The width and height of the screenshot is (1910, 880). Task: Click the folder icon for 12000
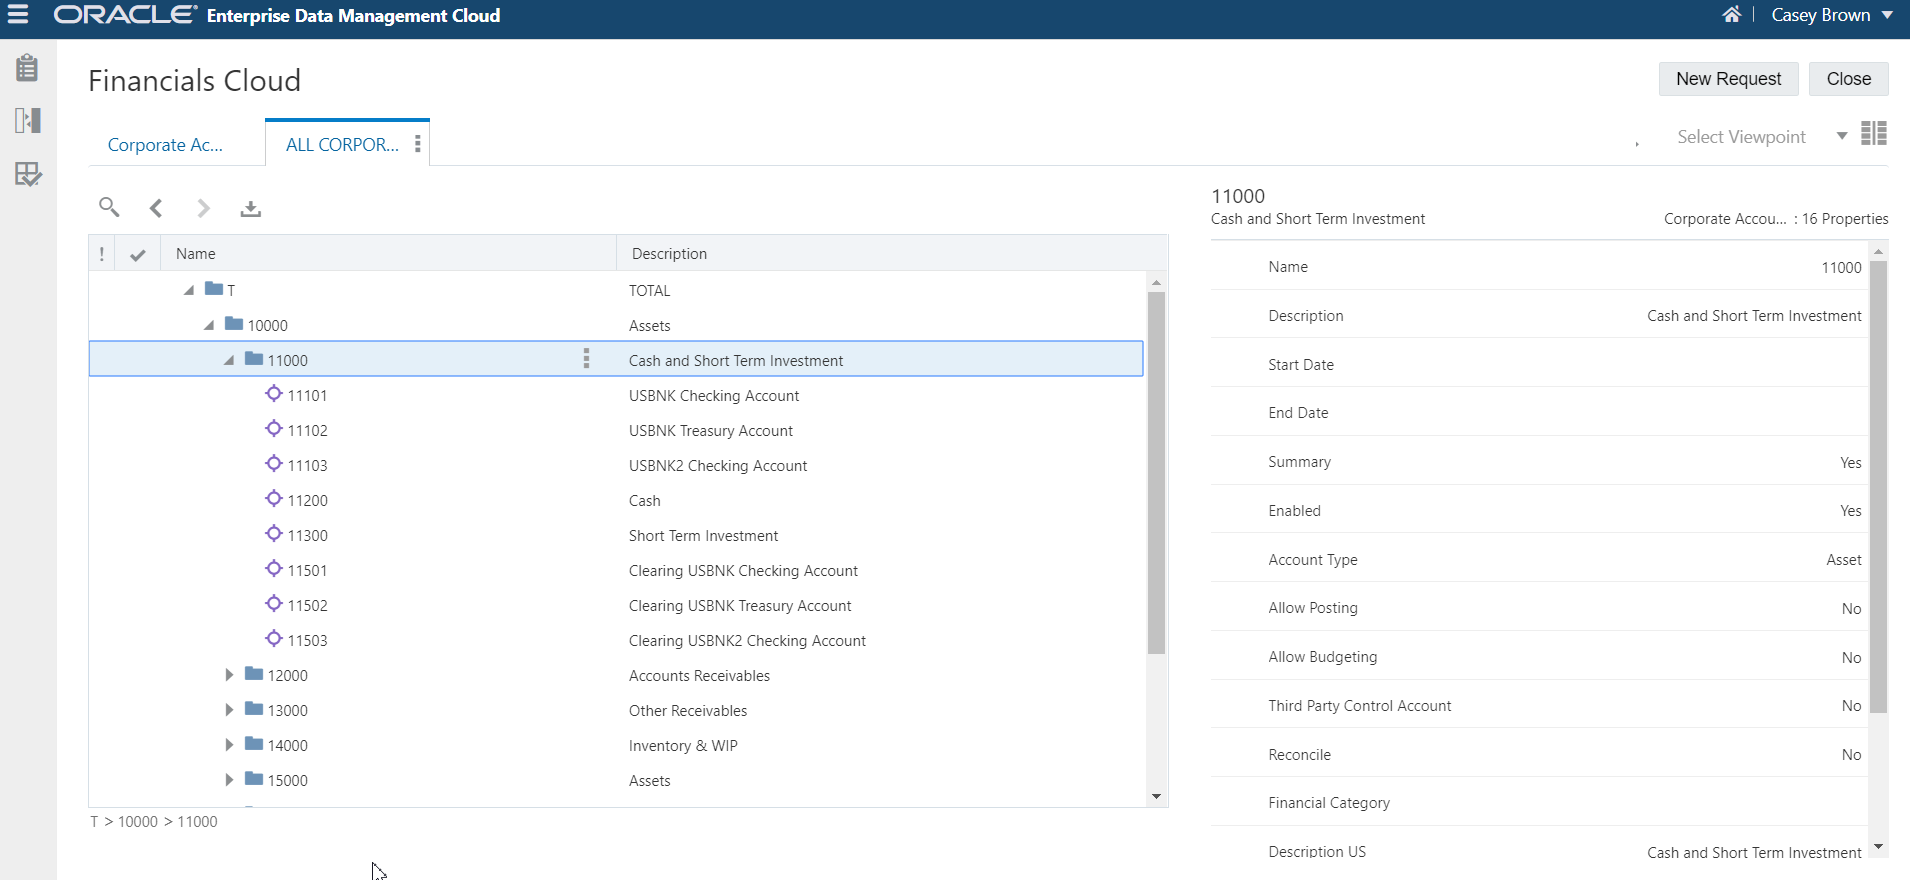[x=254, y=674]
